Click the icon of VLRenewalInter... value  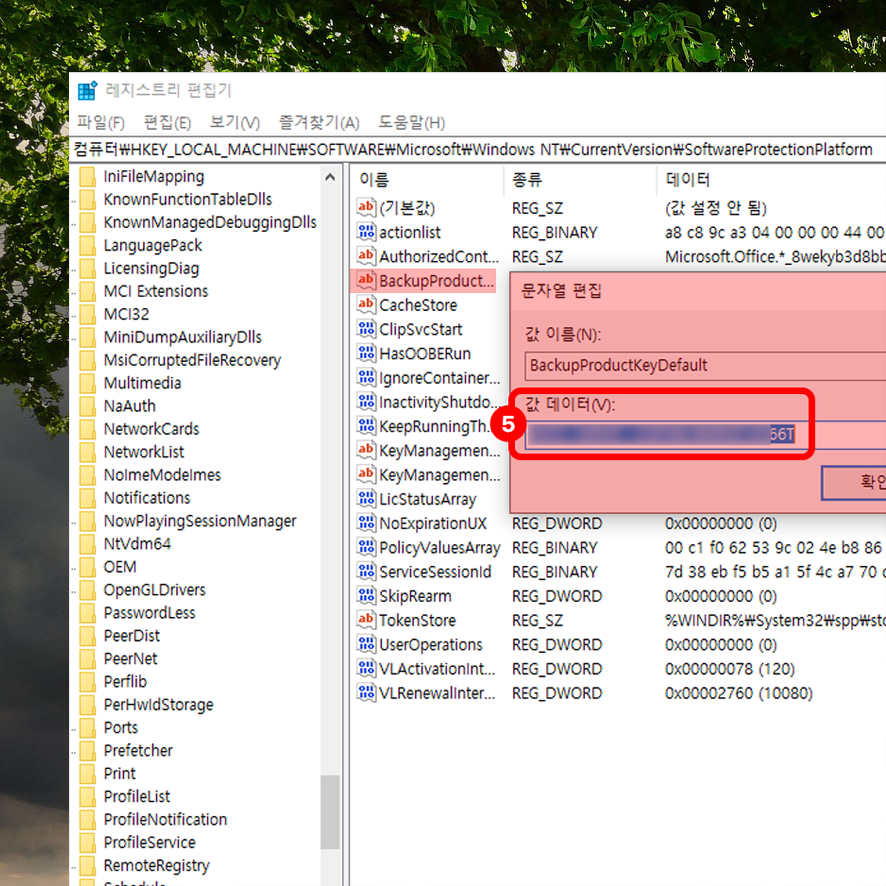pyautogui.click(x=366, y=693)
